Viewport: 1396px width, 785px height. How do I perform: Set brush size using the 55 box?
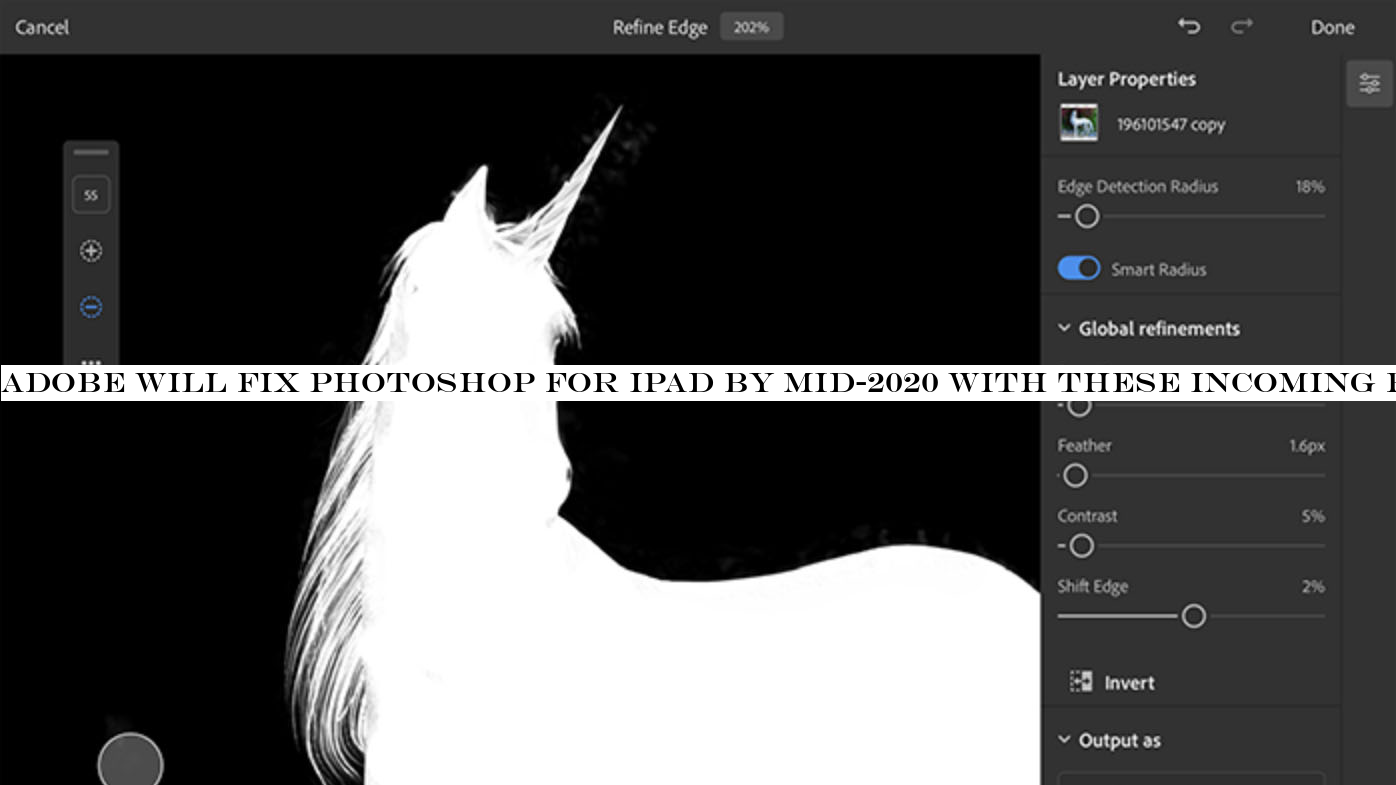click(91, 195)
